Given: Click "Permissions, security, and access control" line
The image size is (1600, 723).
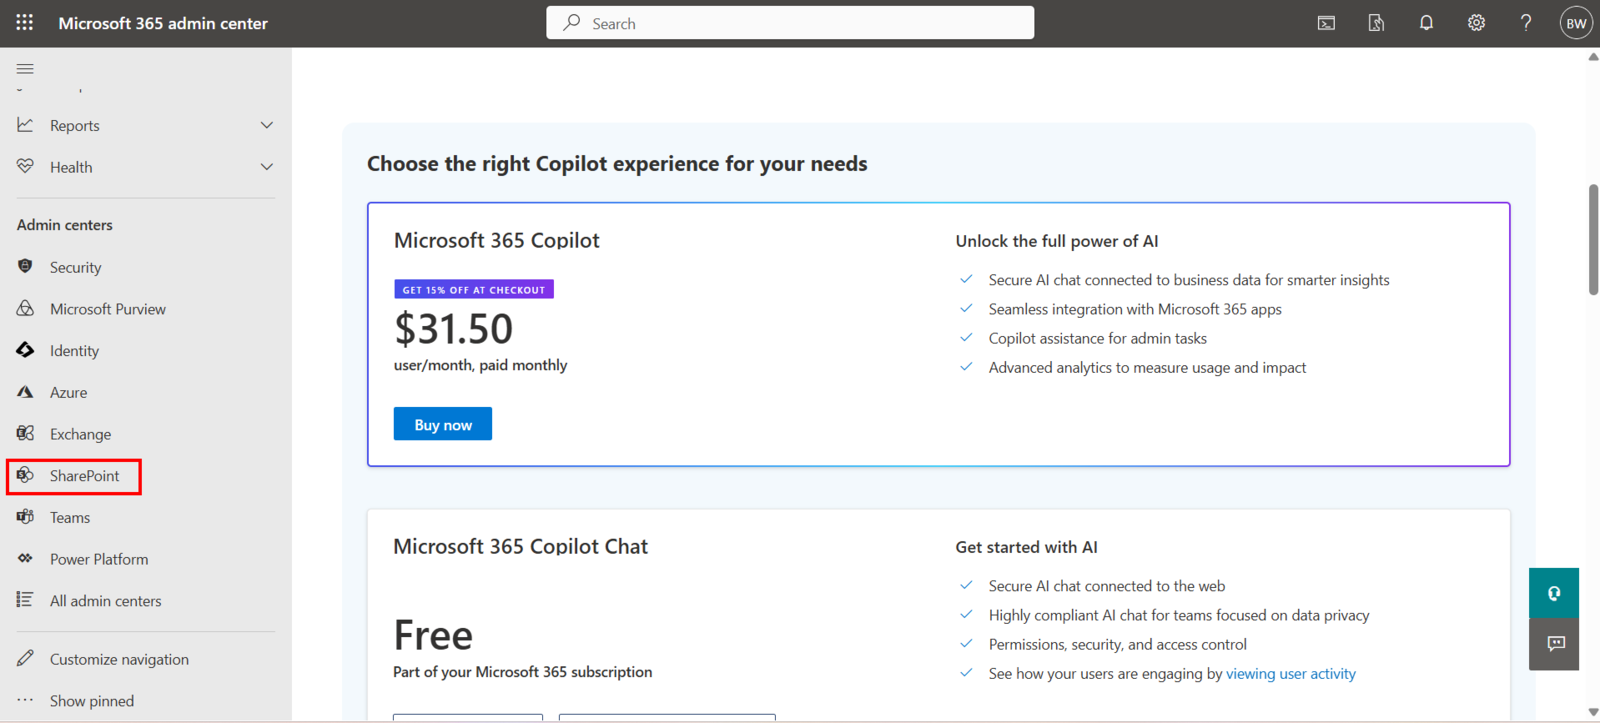Looking at the screenshot, I should 1117,644.
